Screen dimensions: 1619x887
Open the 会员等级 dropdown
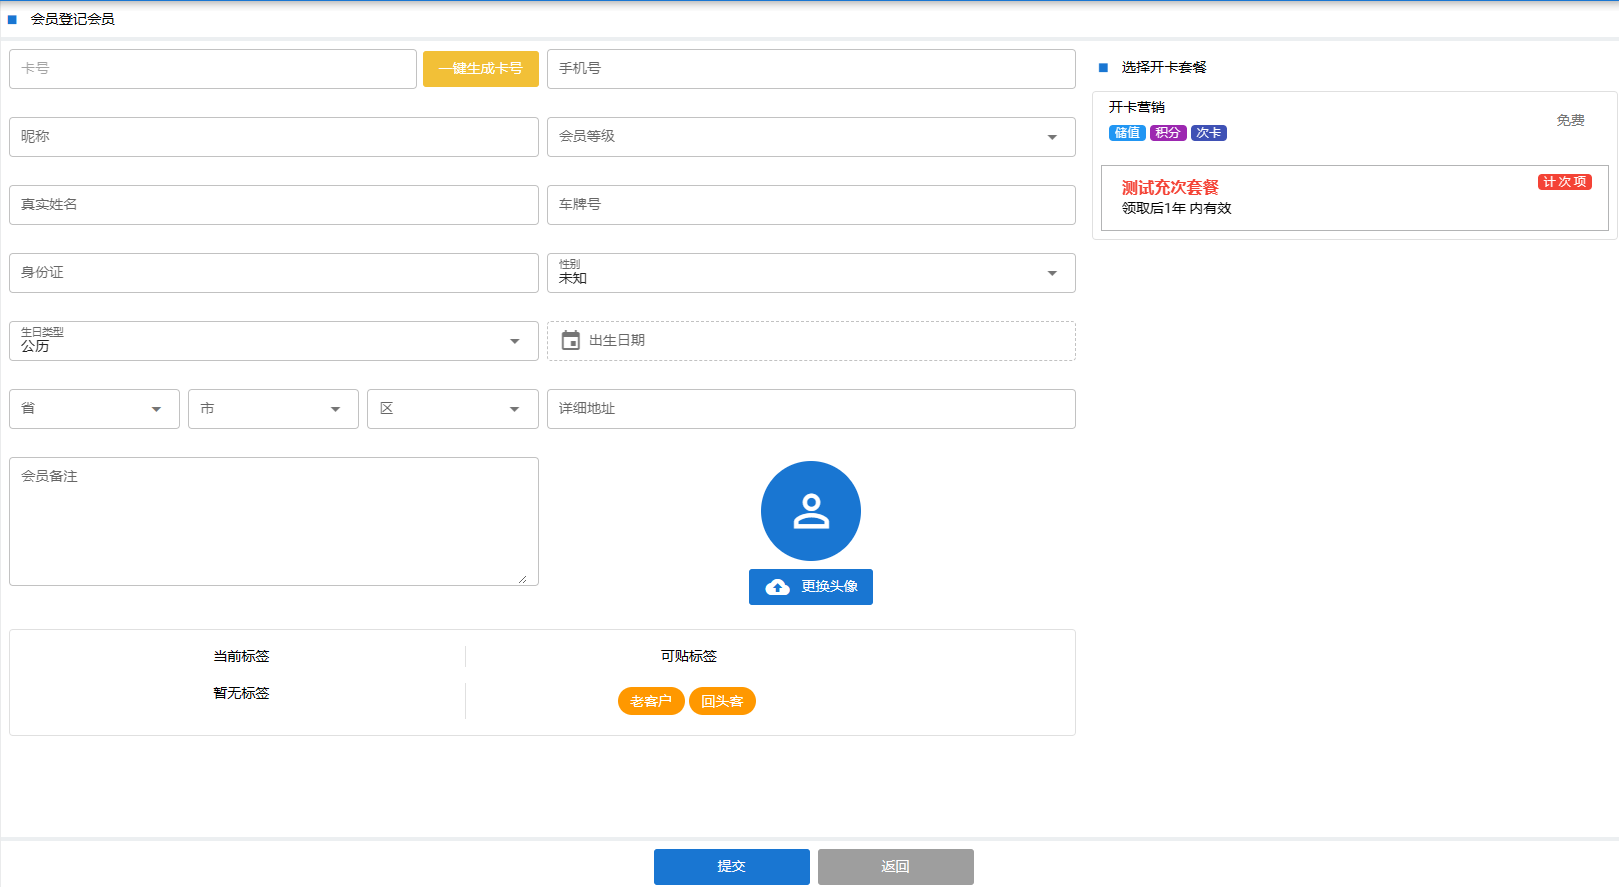point(811,137)
